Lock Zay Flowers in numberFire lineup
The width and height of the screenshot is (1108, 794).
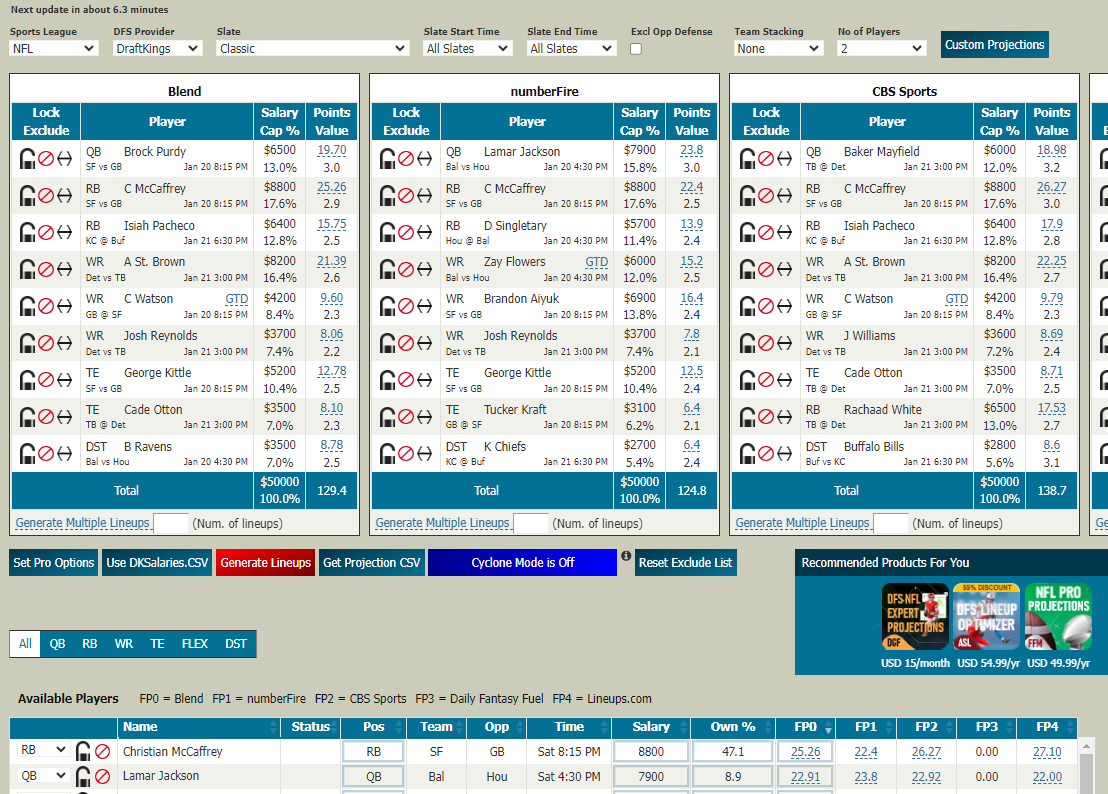click(387, 269)
